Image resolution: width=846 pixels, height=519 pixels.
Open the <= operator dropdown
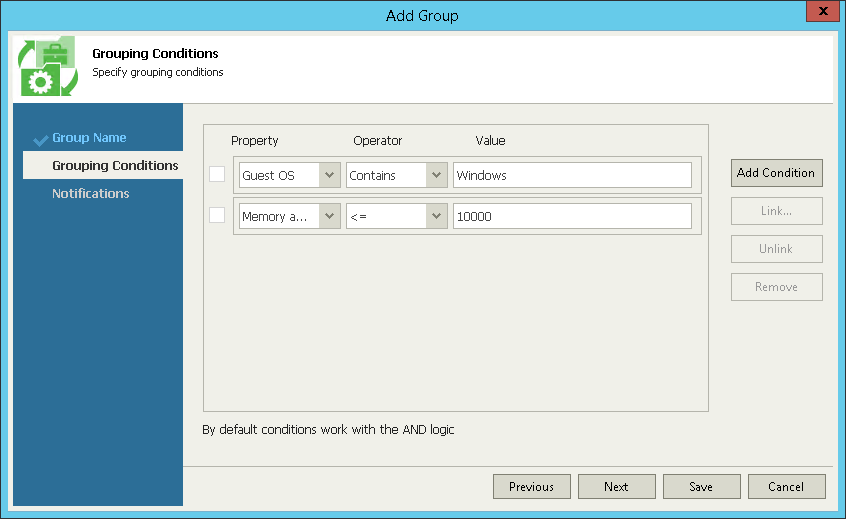coord(436,216)
